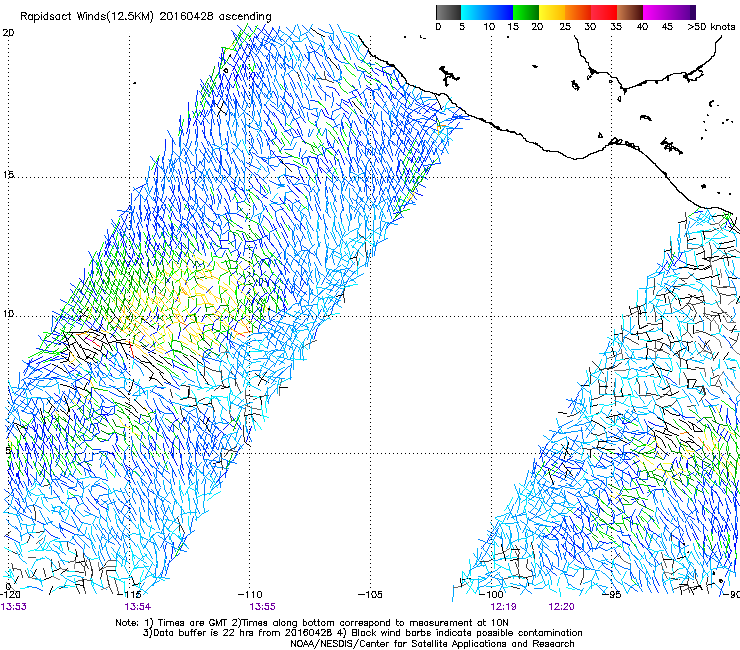Click the magenta 40-45 knots legend swatch

click(656, 12)
